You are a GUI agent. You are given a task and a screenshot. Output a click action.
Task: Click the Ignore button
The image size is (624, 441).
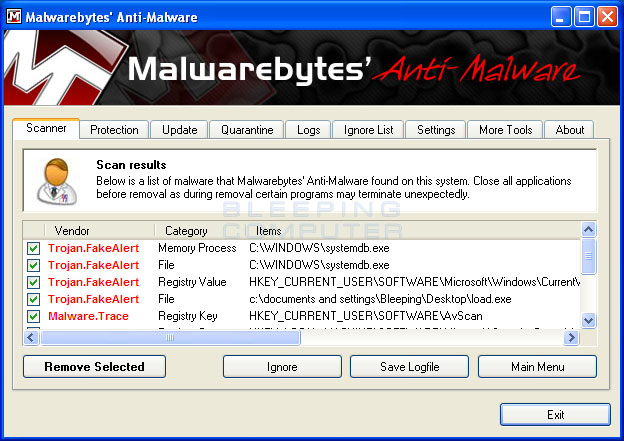(282, 367)
